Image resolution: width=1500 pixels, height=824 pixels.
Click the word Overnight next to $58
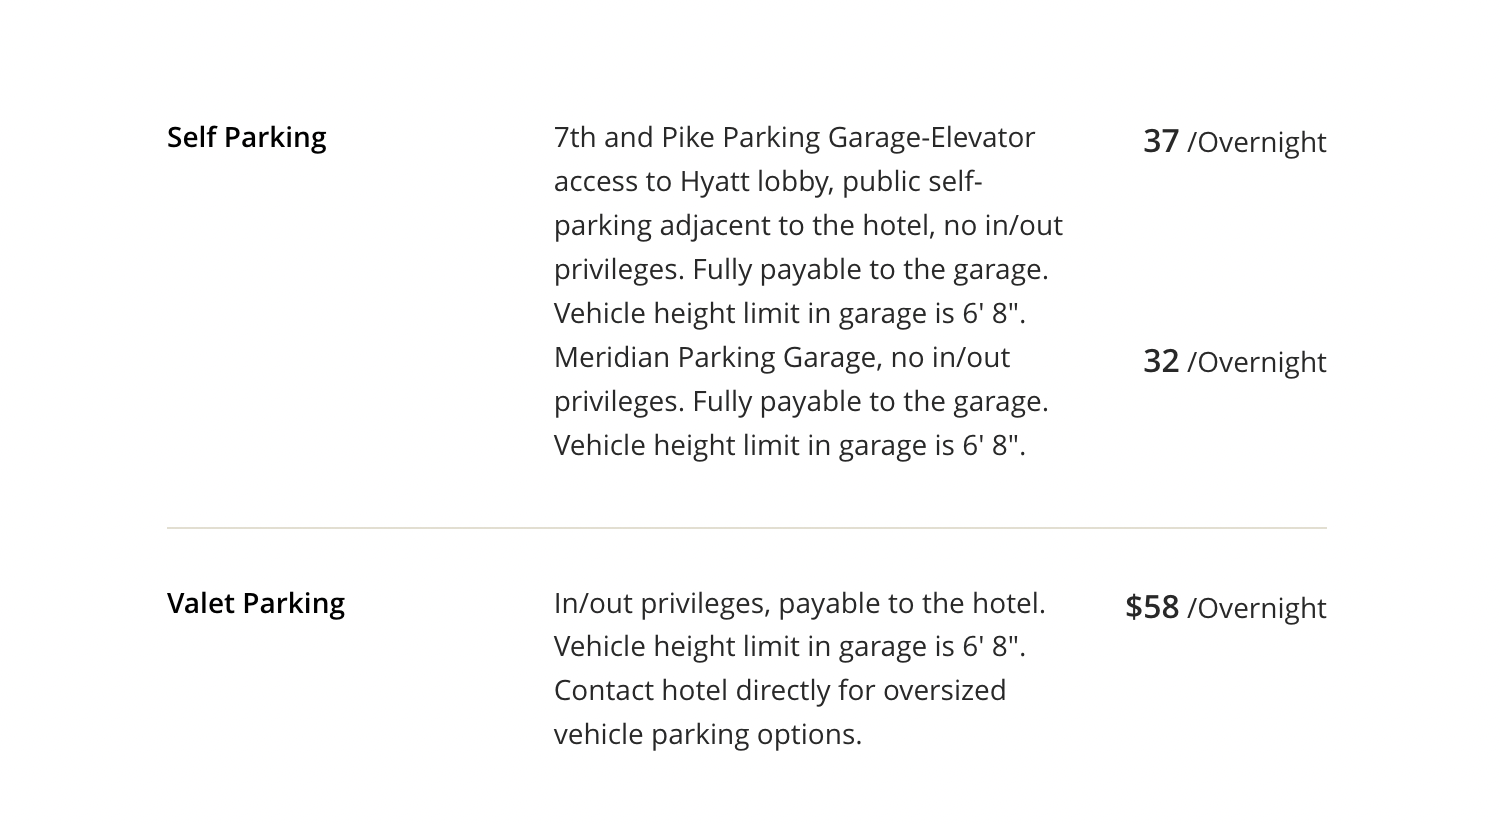(x=1262, y=608)
